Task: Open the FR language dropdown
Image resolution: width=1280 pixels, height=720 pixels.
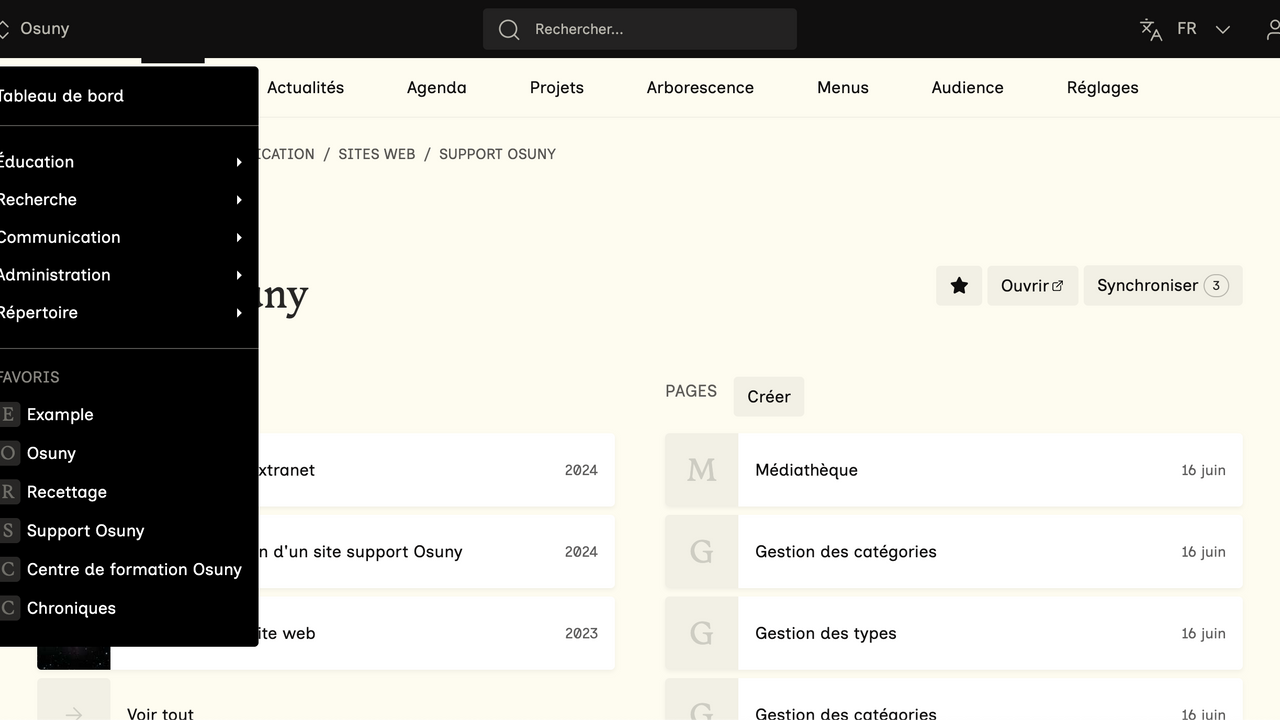Action: pos(1204,29)
